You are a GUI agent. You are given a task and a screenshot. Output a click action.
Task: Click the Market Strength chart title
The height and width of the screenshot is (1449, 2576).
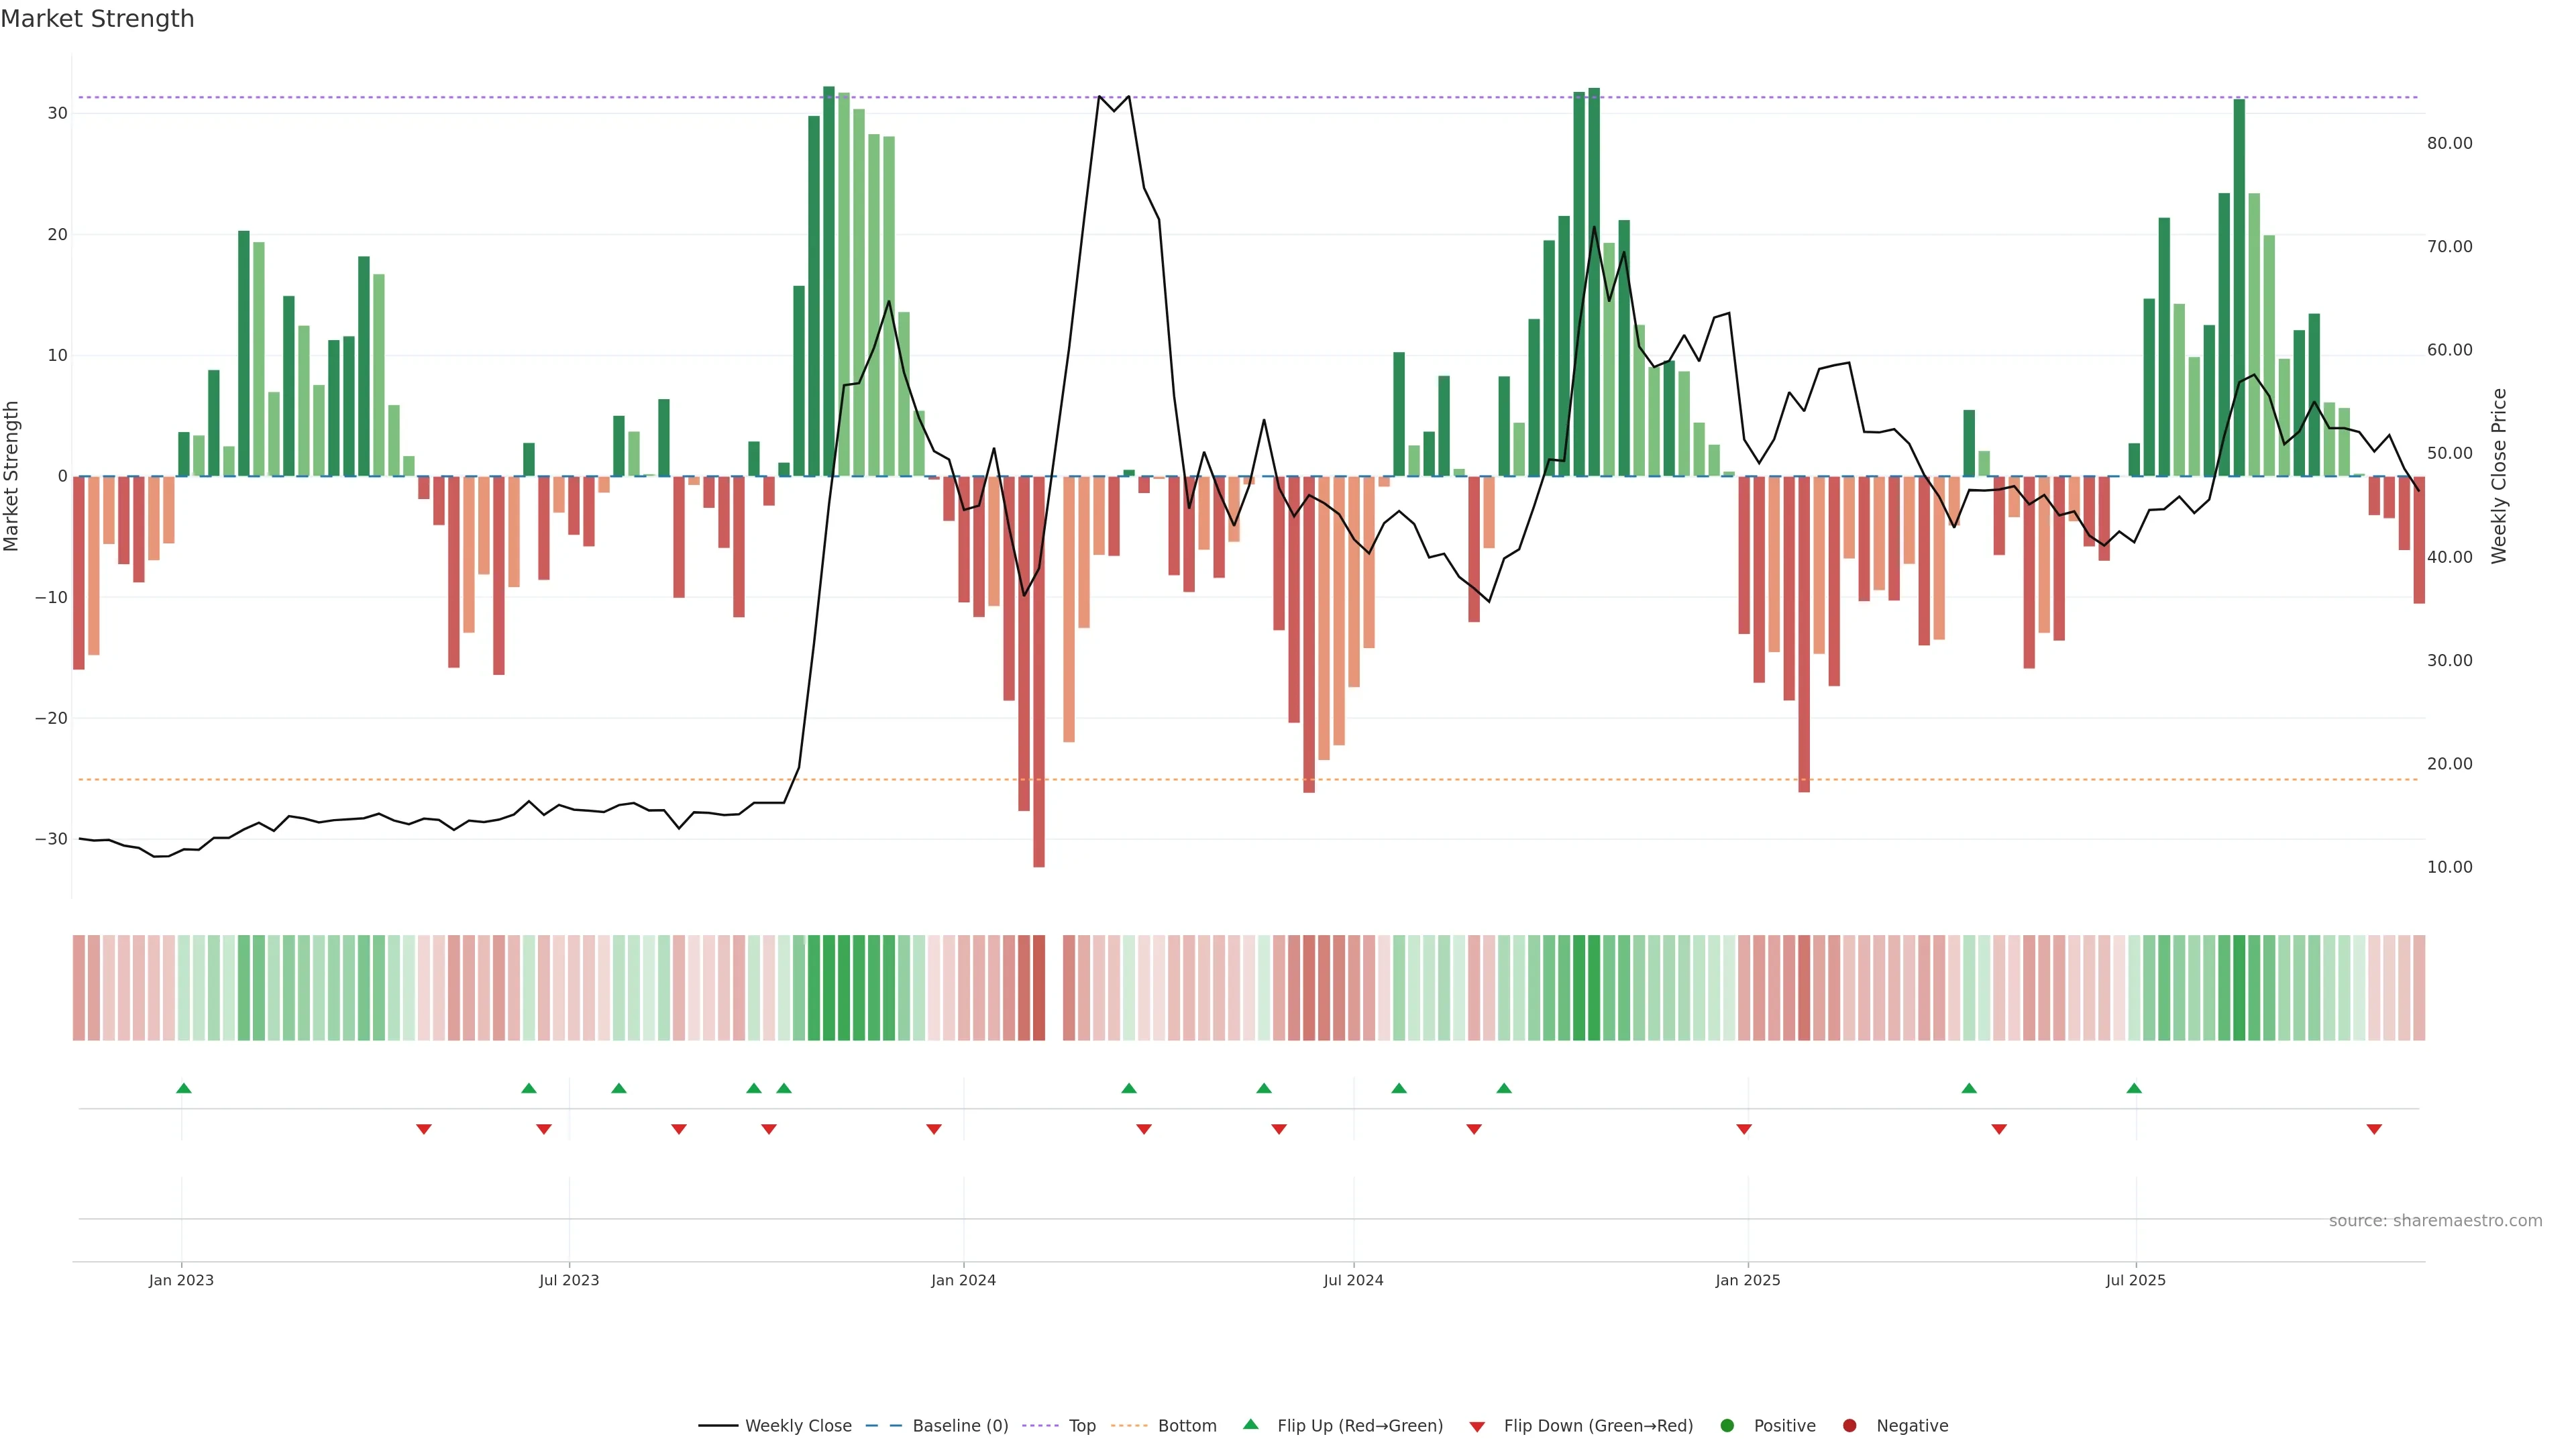[x=97, y=19]
